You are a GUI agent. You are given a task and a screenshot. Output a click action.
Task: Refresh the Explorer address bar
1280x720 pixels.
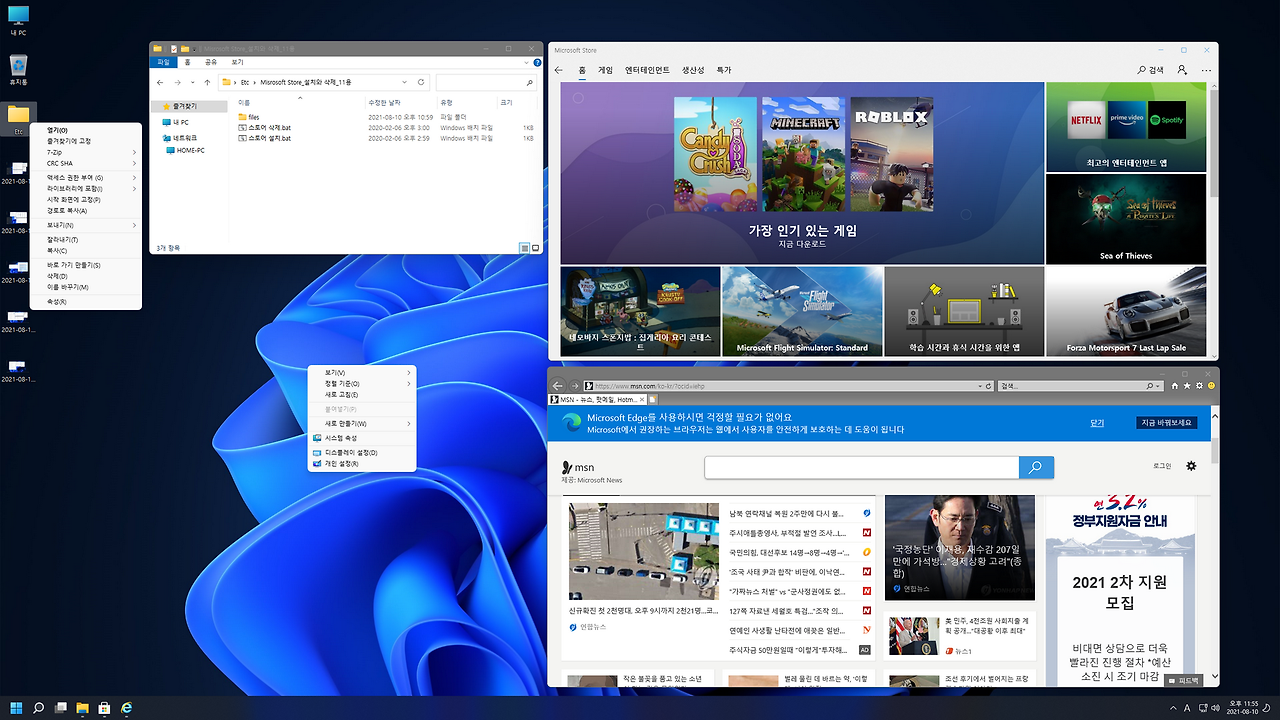(421, 82)
